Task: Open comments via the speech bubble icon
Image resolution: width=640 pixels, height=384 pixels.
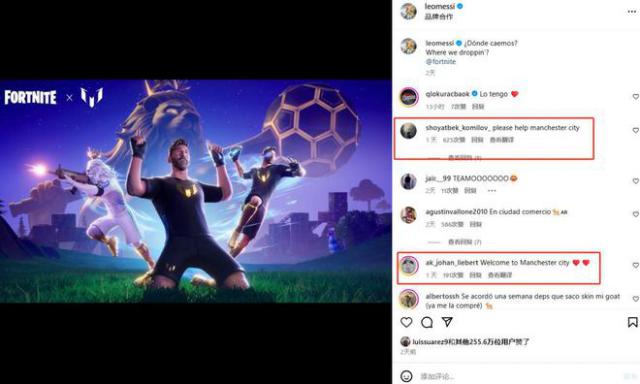Action: click(427, 322)
